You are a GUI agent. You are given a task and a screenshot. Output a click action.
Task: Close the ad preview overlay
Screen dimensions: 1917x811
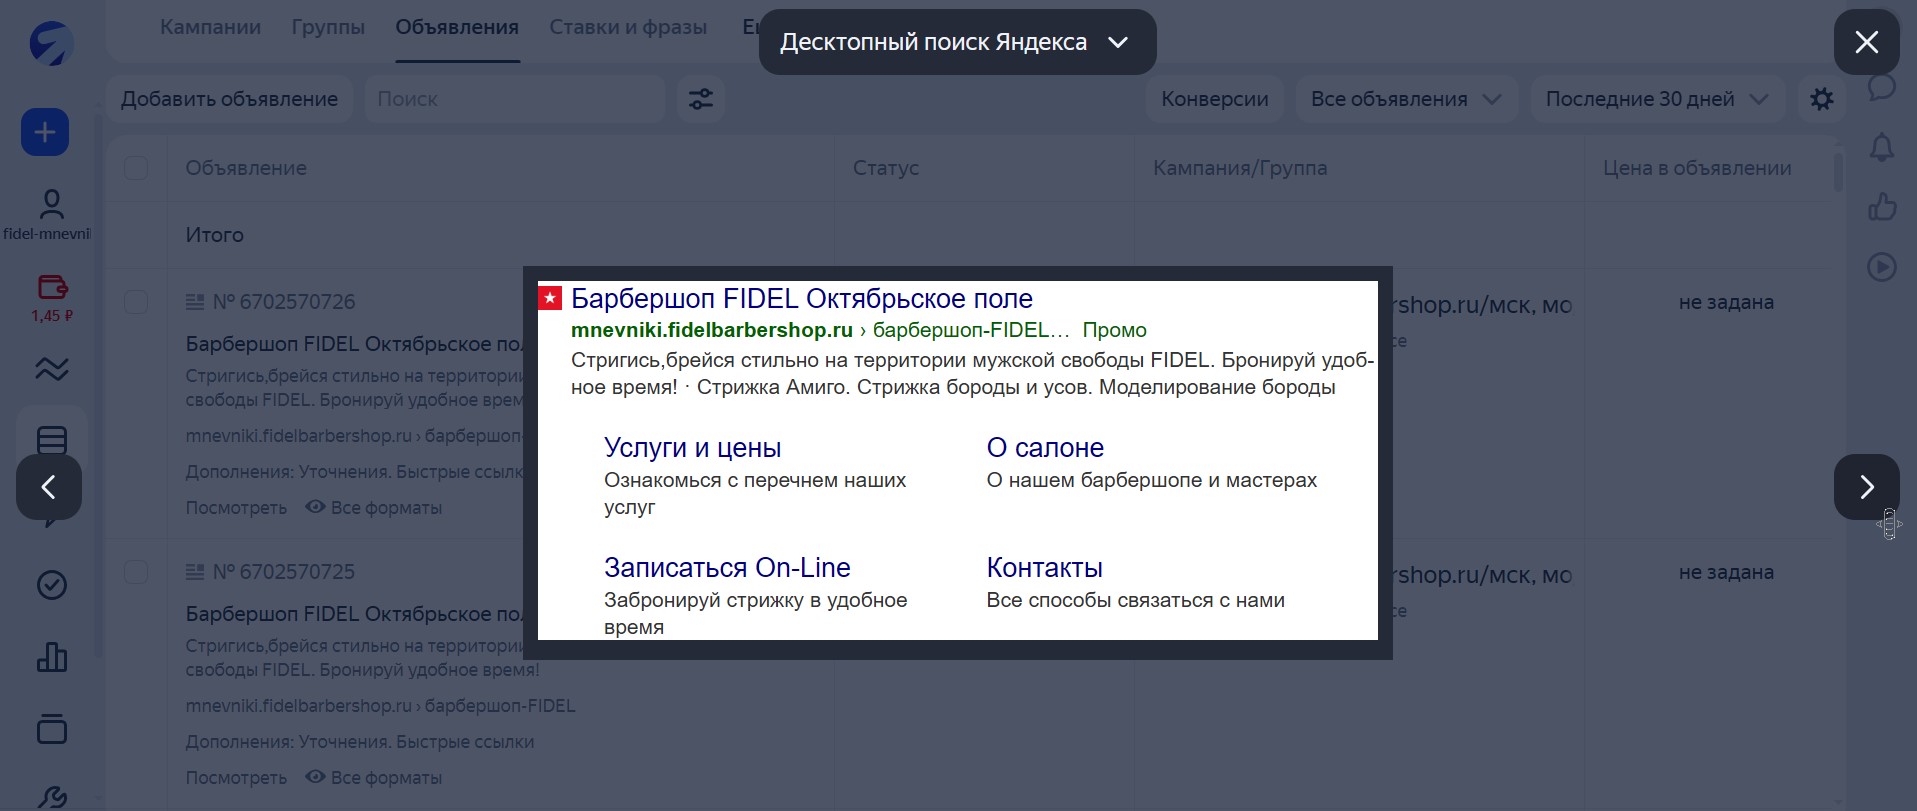[x=1866, y=42]
